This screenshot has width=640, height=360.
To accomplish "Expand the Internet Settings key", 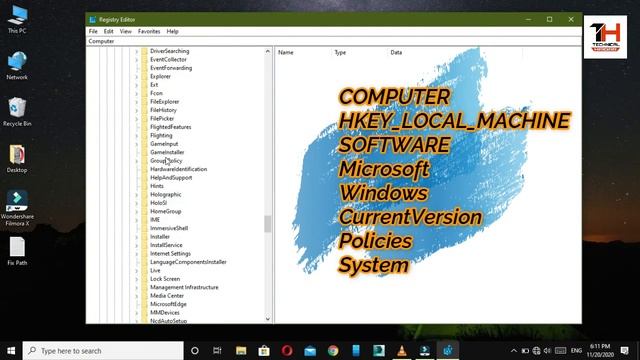I will pyautogui.click(x=137, y=254).
